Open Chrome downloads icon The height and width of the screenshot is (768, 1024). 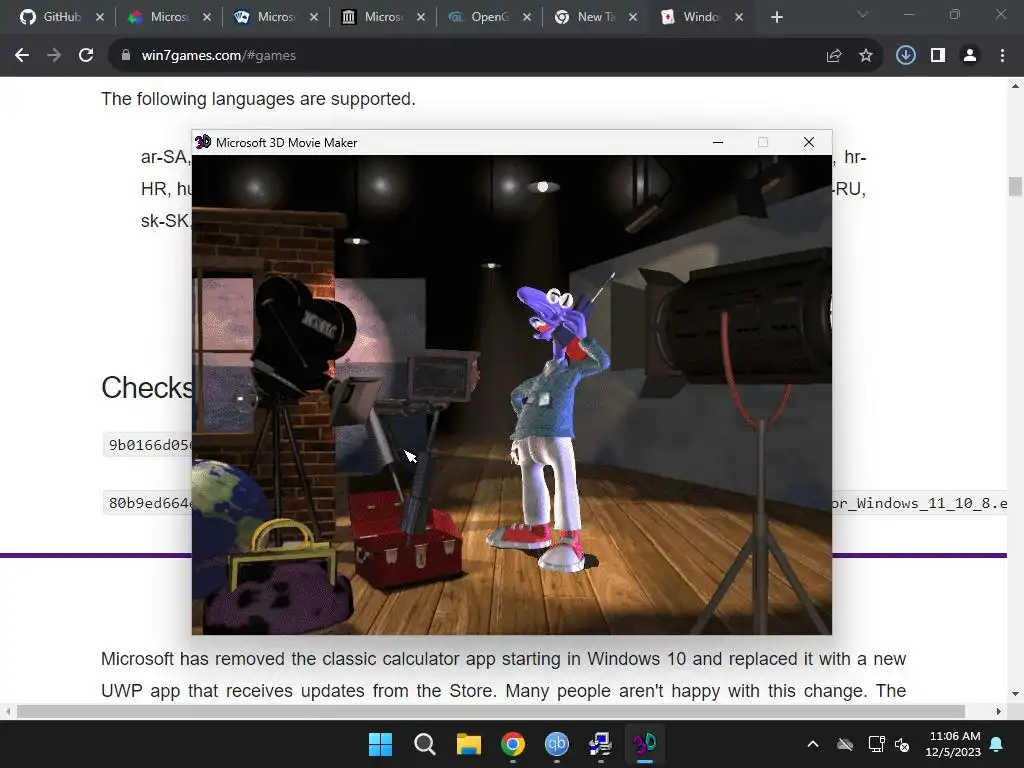[906, 56]
